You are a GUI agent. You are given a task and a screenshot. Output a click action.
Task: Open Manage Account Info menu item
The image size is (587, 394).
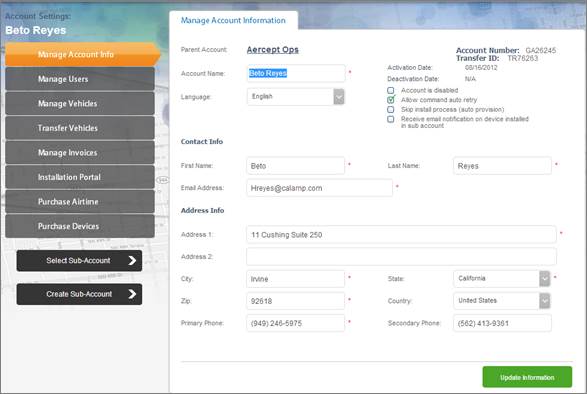pyautogui.click(x=82, y=55)
